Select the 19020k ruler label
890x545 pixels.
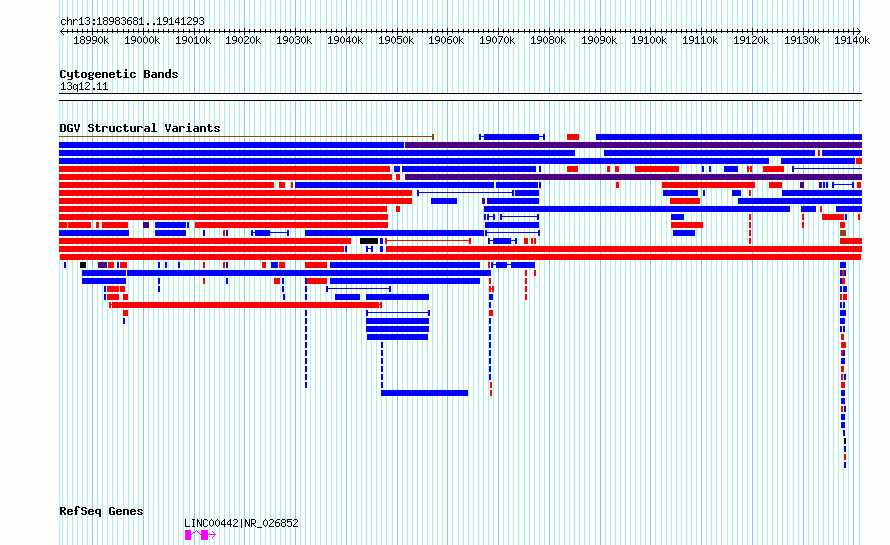click(243, 40)
